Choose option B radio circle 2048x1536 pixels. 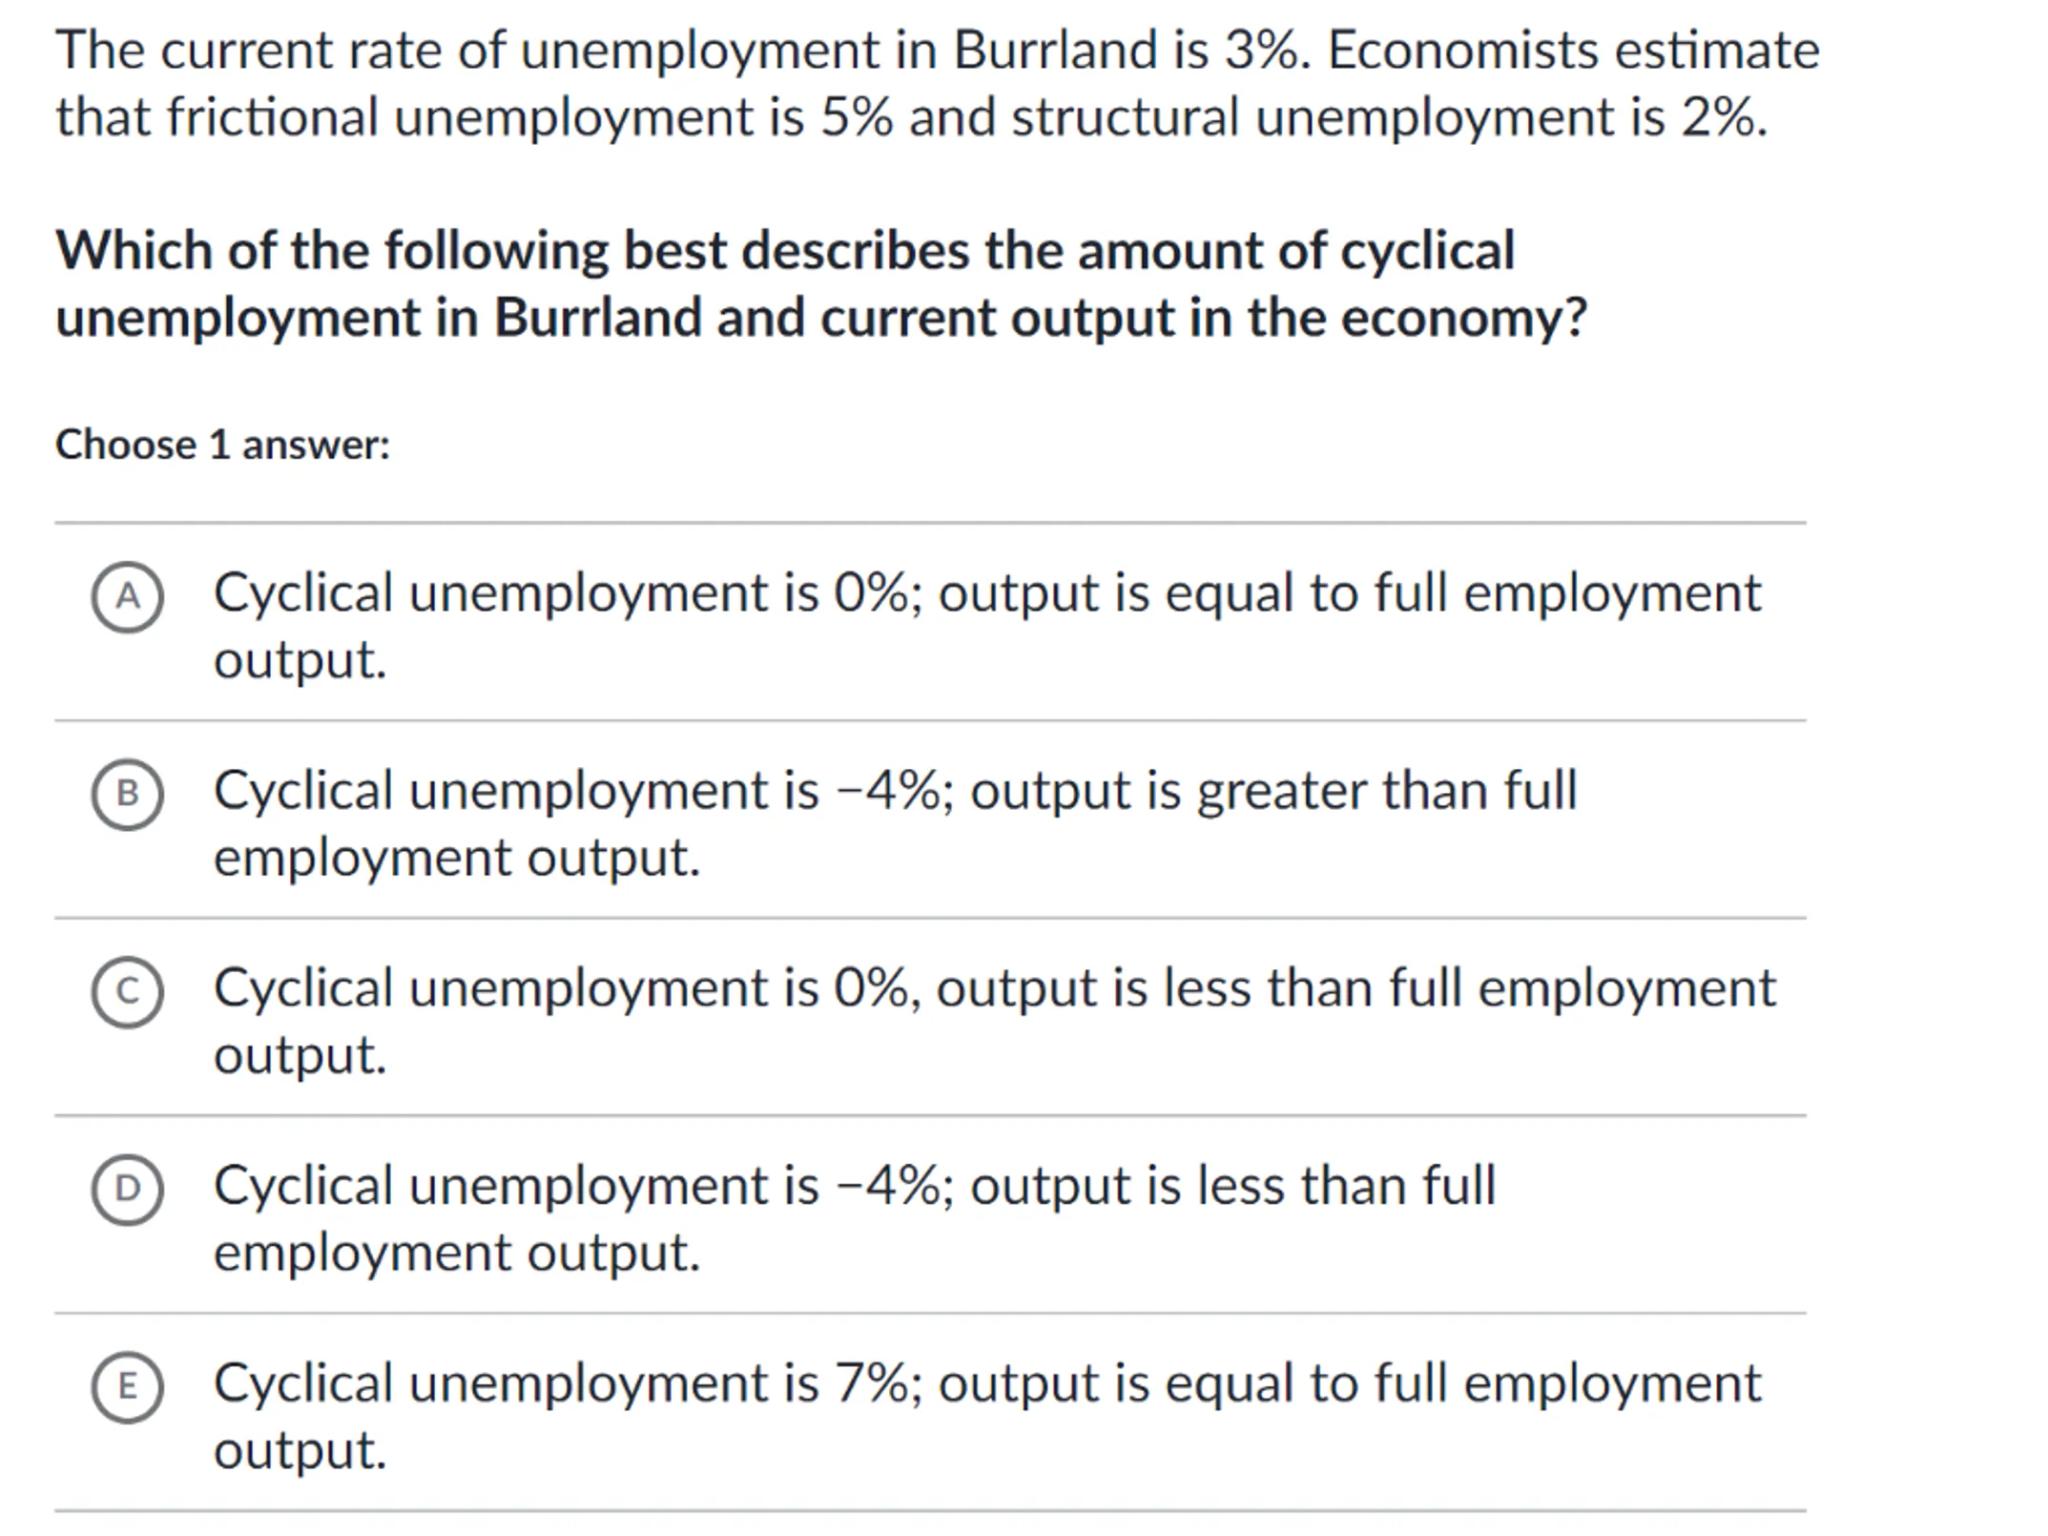coord(127,794)
